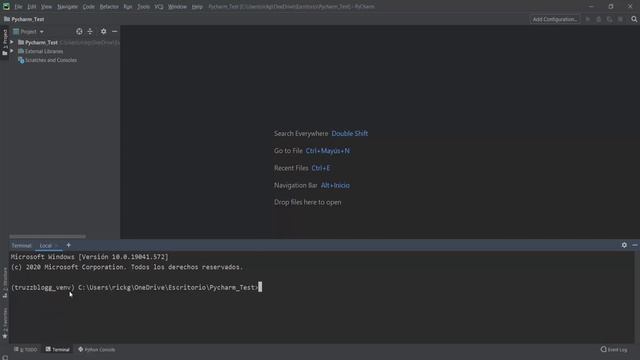Open the Code menu
640x360 pixels.
[x=89, y=7]
